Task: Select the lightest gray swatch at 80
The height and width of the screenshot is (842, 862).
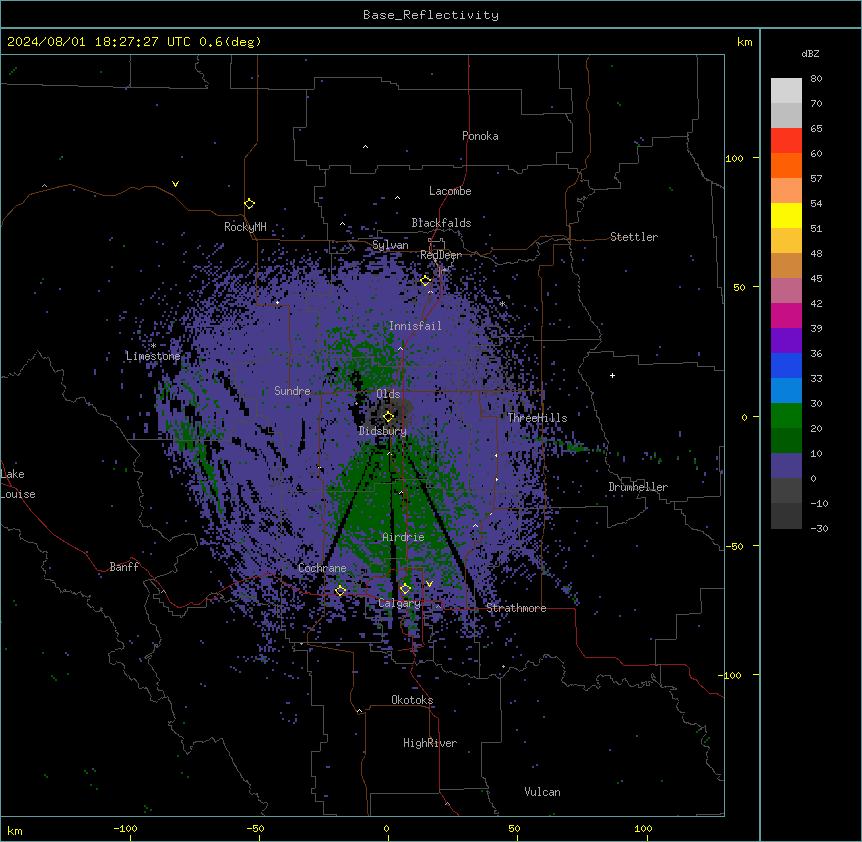Action: tap(786, 91)
